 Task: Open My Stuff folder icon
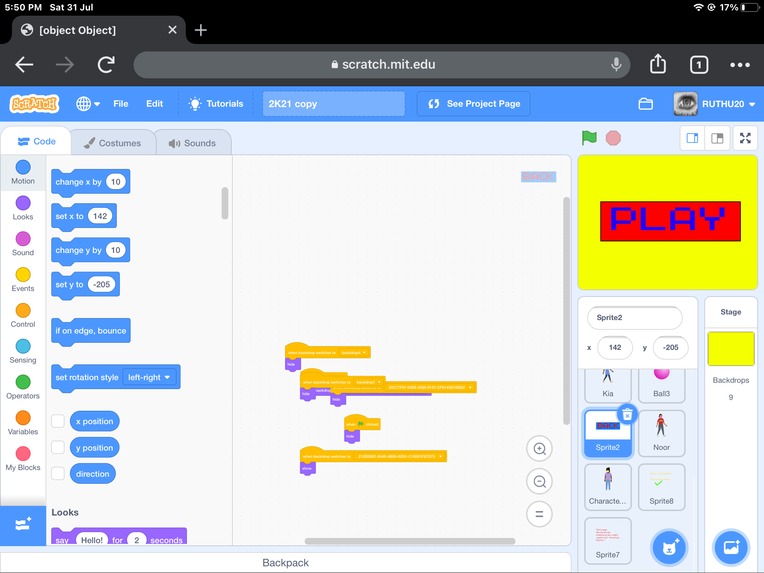pos(646,104)
